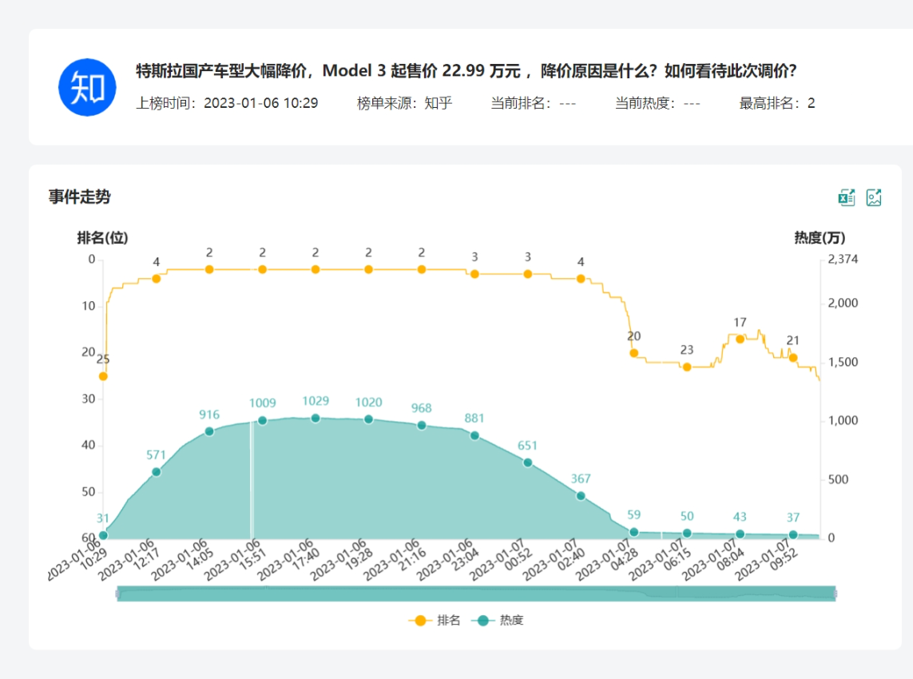Viewport: 913px width, 679px height.
Task: Click the left handle of zoom slider
Action: pos(118,594)
